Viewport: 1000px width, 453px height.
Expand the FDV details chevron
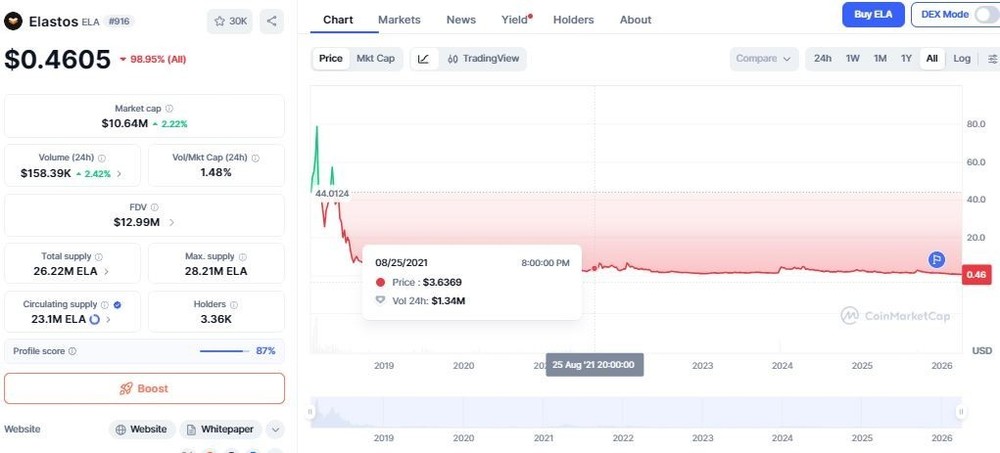click(x=171, y=222)
